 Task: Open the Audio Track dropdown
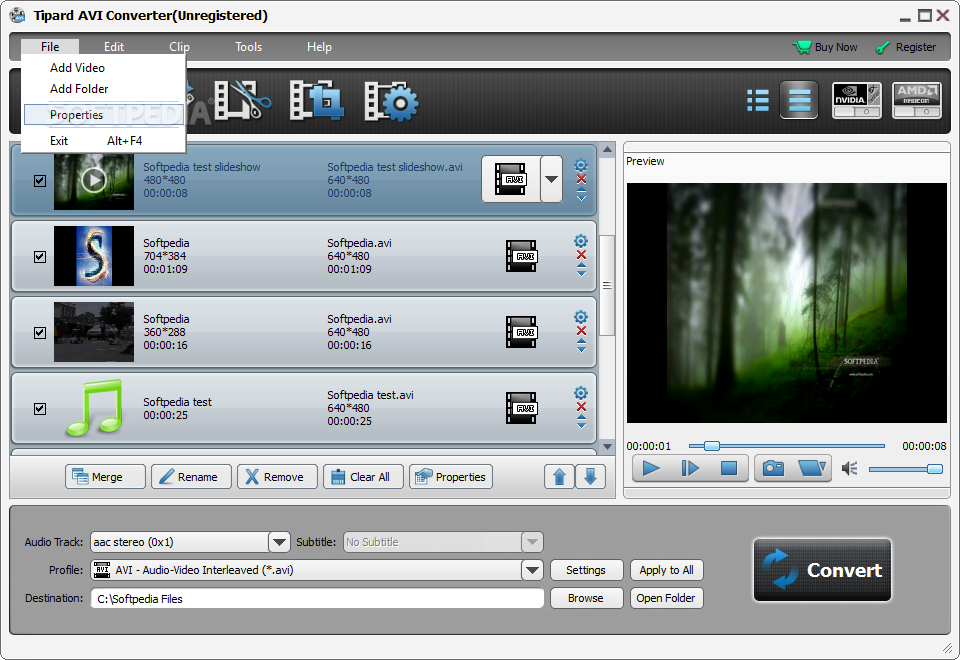[x=279, y=542]
